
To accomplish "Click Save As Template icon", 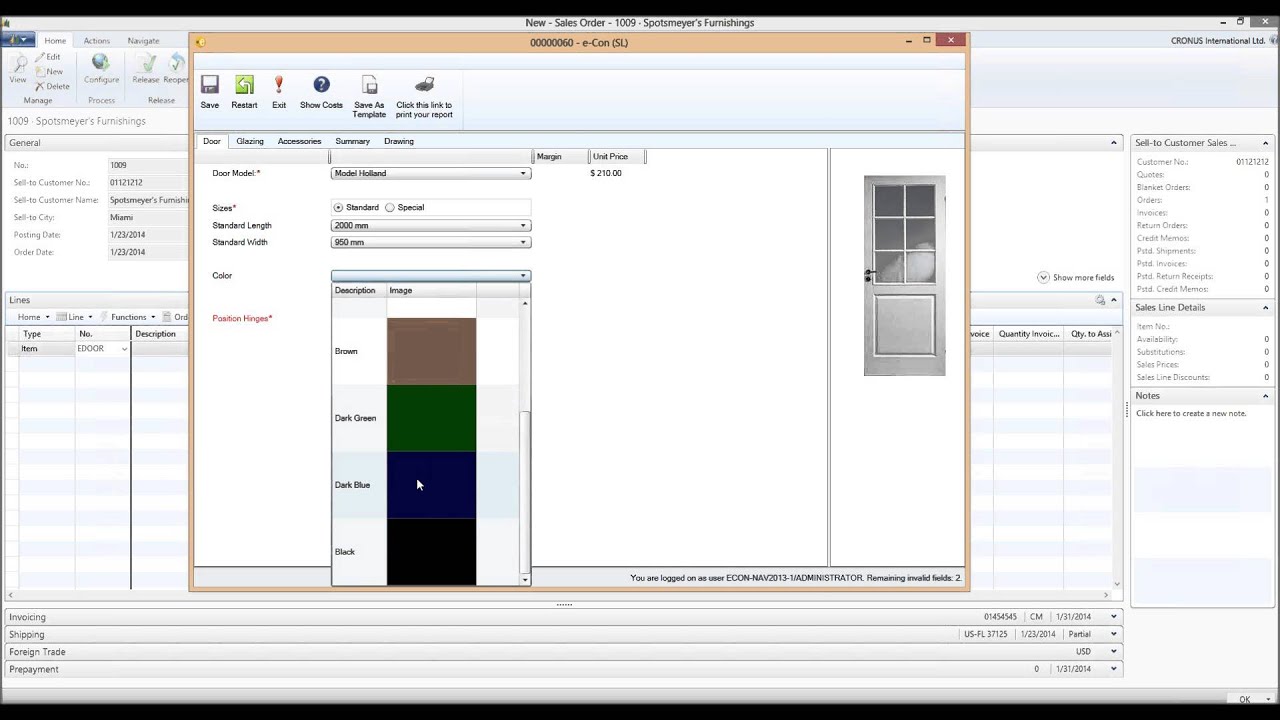I will tap(369, 85).
